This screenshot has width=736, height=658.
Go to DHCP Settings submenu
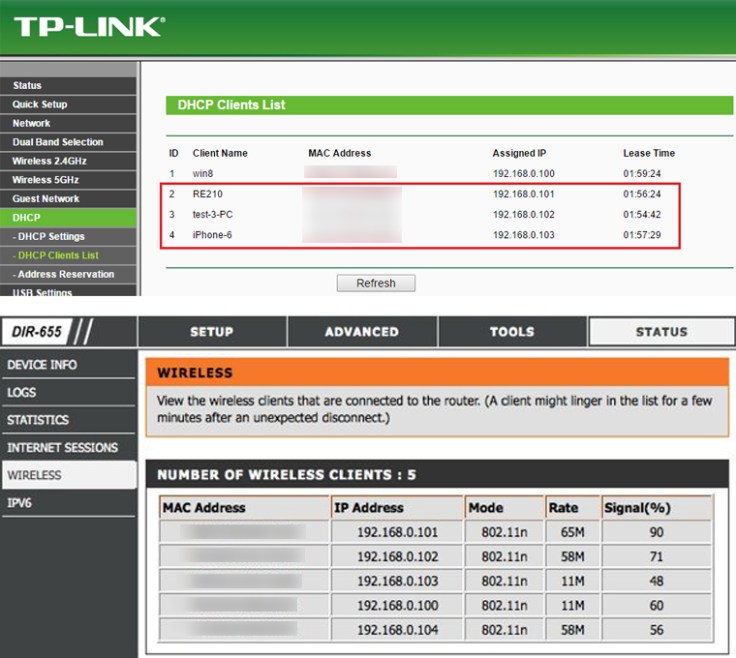(x=51, y=237)
